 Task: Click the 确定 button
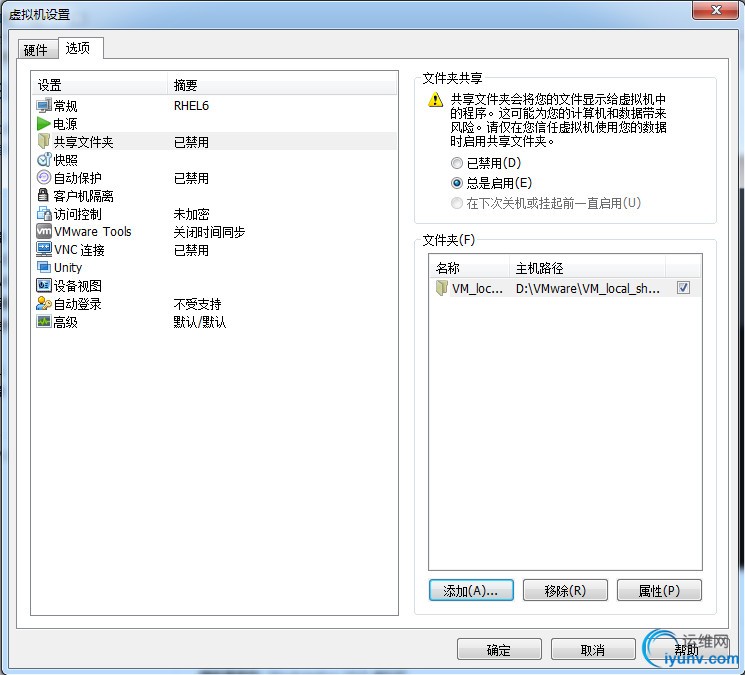[499, 649]
